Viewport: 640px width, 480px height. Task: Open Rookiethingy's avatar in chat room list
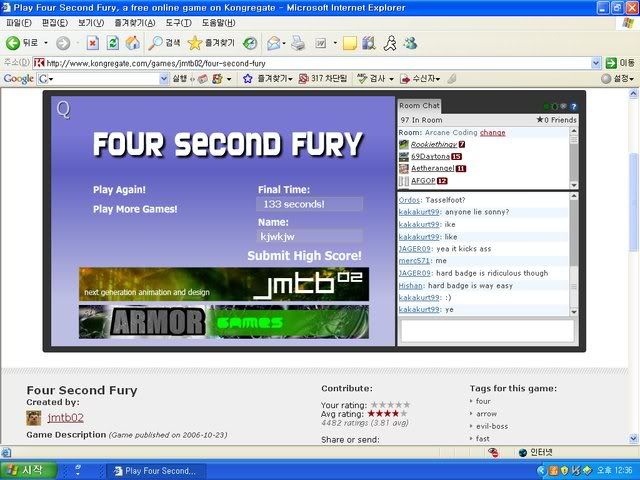[x=404, y=144]
